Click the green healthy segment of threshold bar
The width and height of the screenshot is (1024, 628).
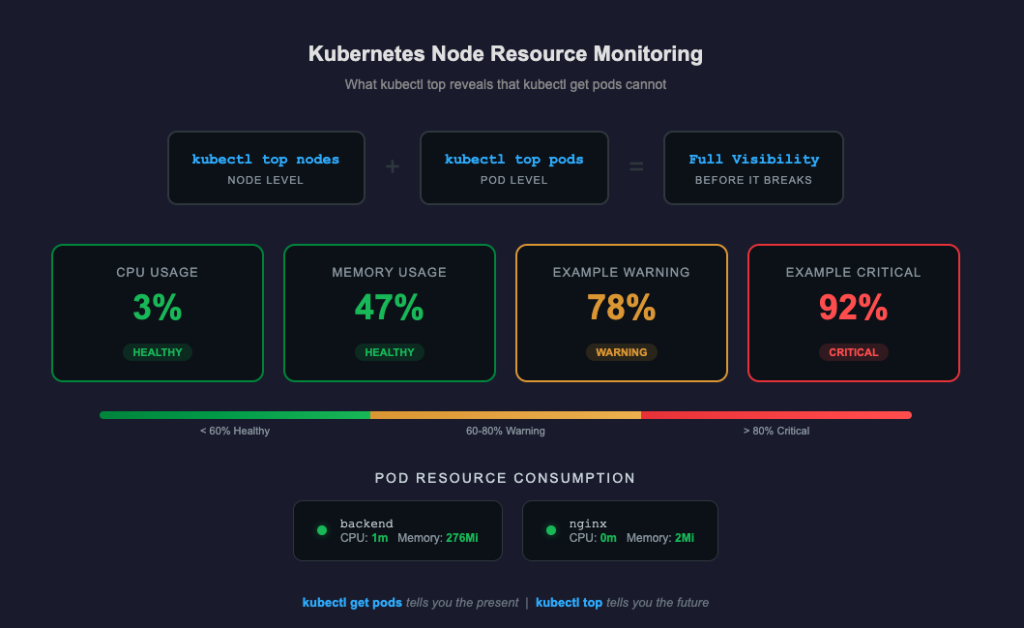[x=235, y=415]
